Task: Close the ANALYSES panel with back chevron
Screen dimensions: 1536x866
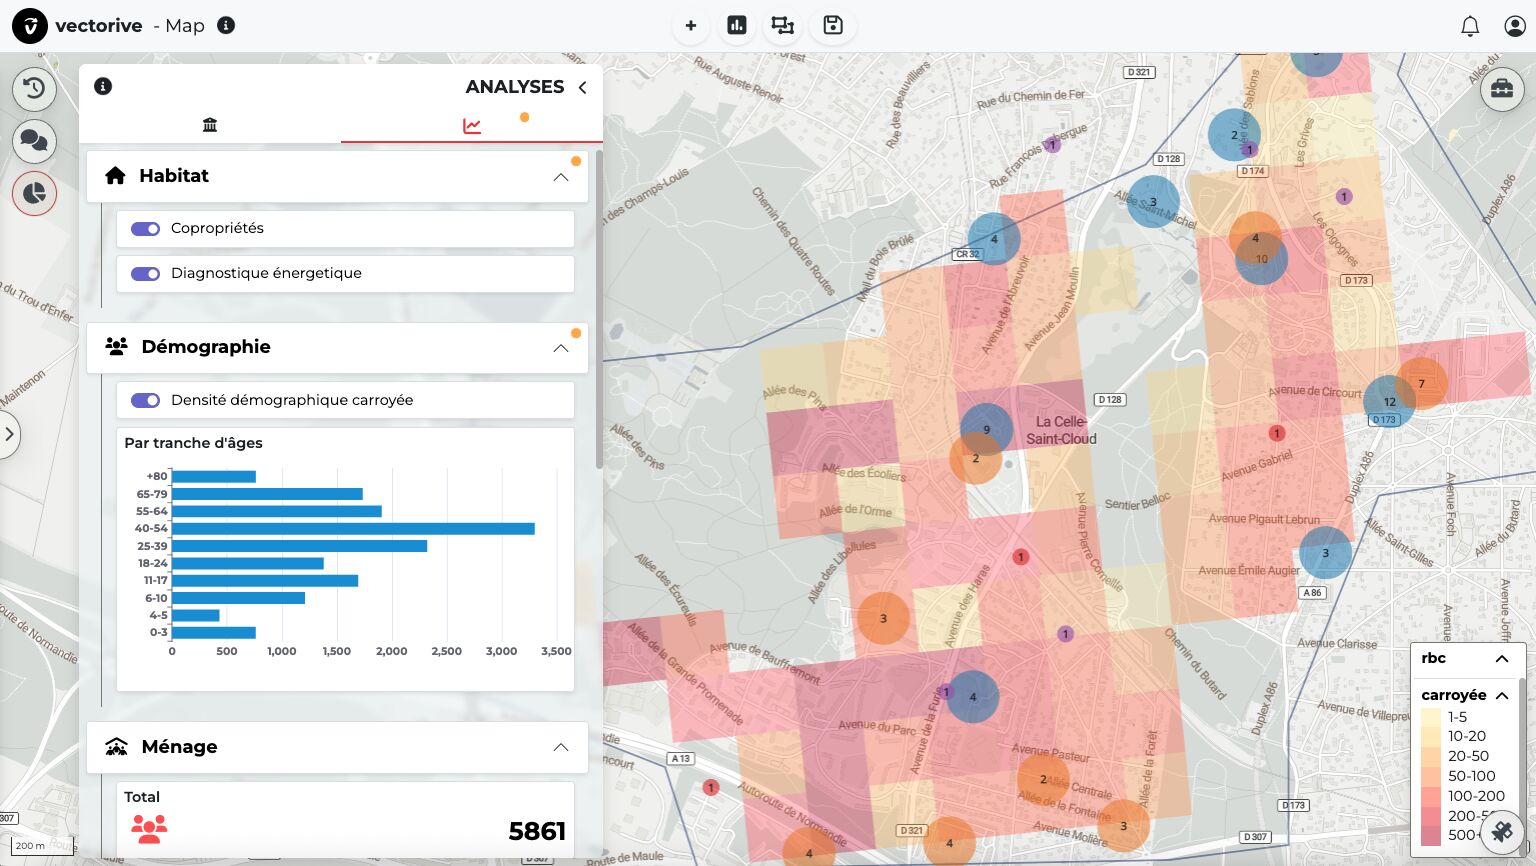Action: click(x=582, y=88)
